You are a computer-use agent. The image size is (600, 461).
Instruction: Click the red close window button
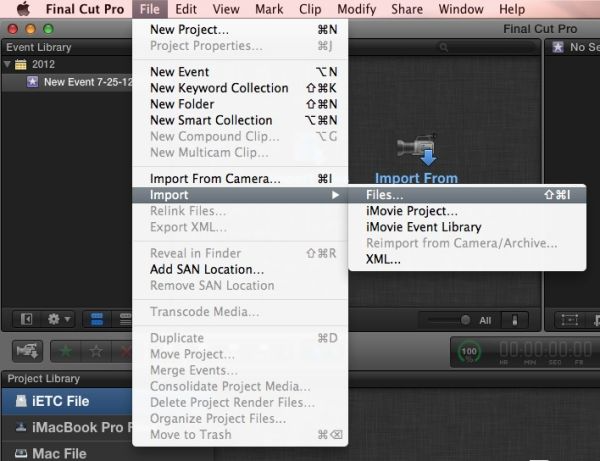point(13,29)
